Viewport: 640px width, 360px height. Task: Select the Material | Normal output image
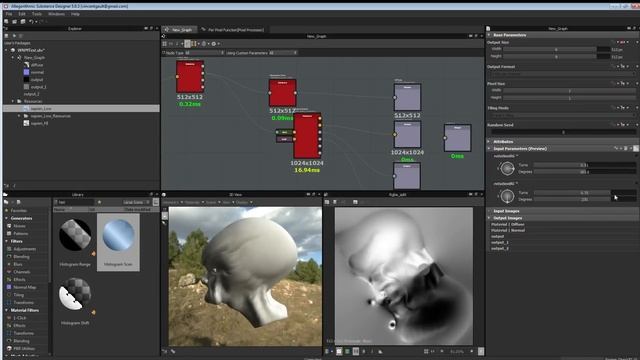point(508,230)
